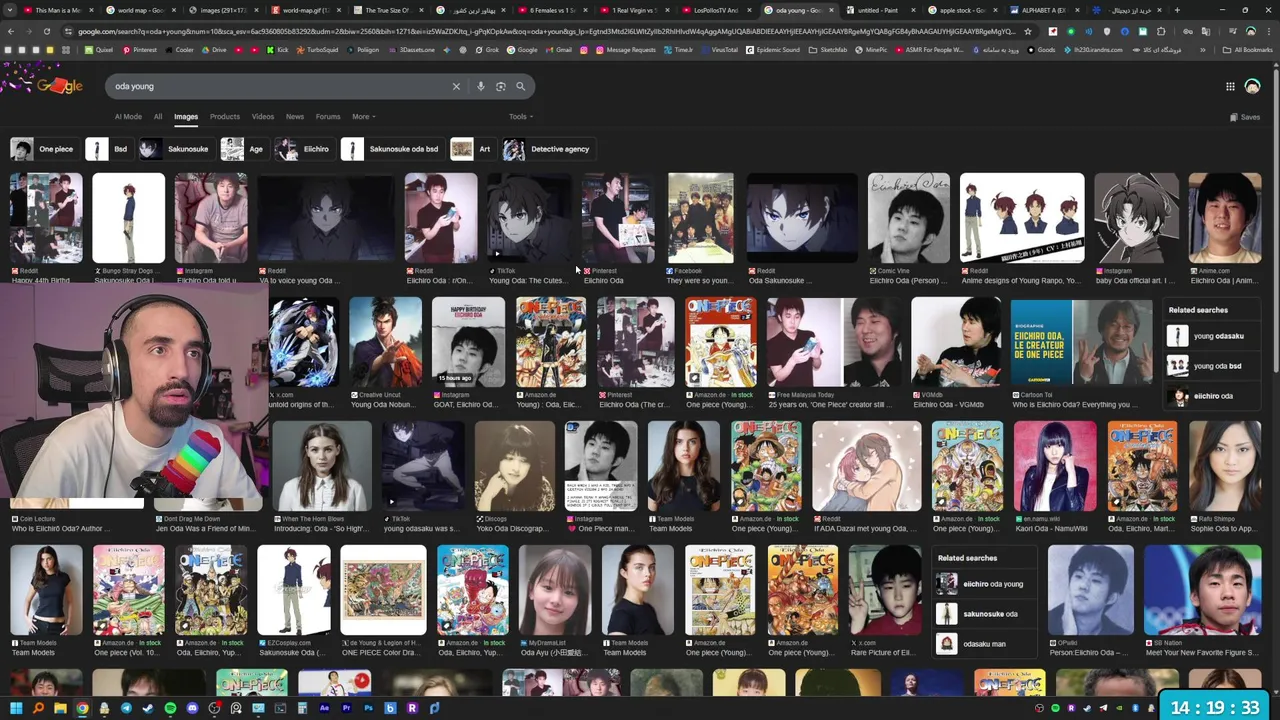
Task: Open Adobe After Effects from the taskbar
Action: pos(324,708)
